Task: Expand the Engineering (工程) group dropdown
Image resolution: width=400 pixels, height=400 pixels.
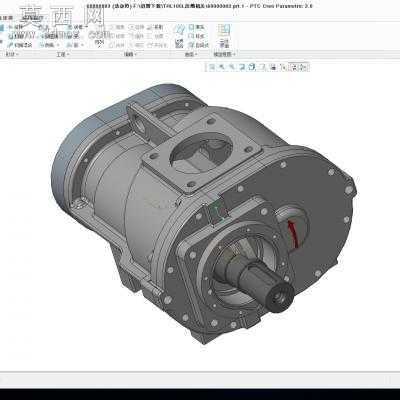Action: tap(63, 54)
